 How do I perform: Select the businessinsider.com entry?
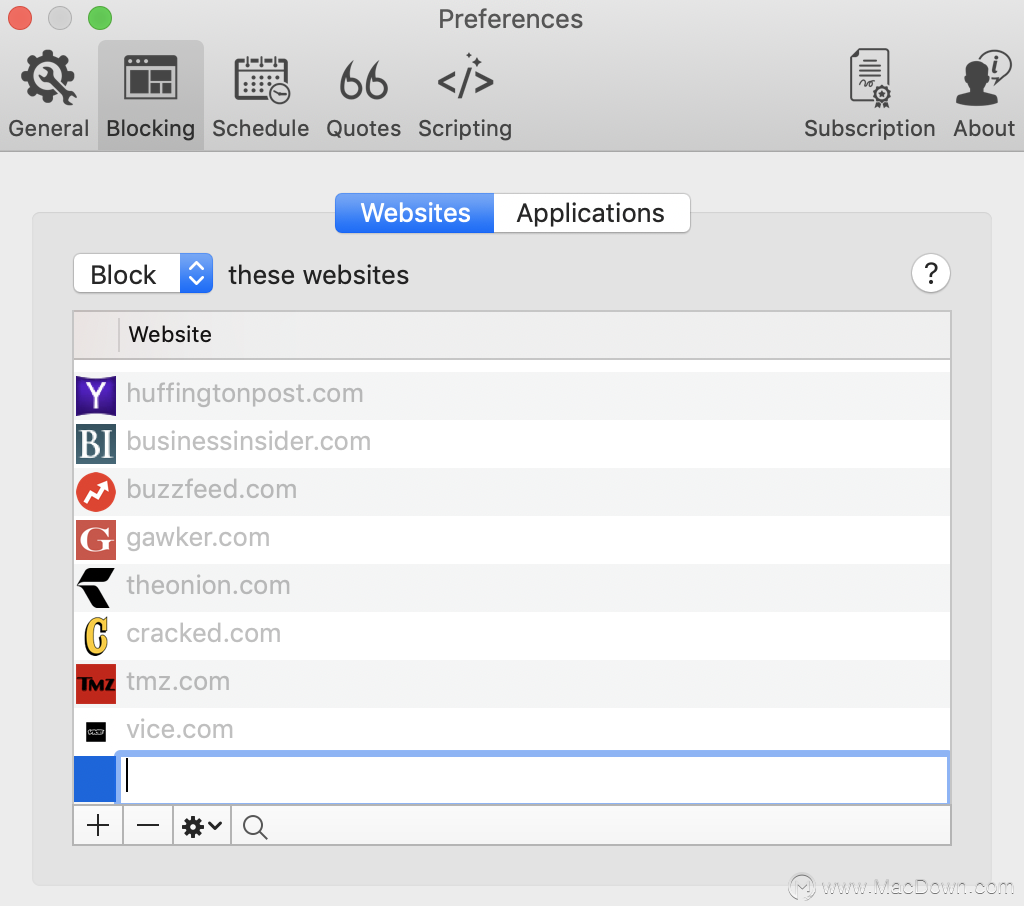[x=512, y=444]
